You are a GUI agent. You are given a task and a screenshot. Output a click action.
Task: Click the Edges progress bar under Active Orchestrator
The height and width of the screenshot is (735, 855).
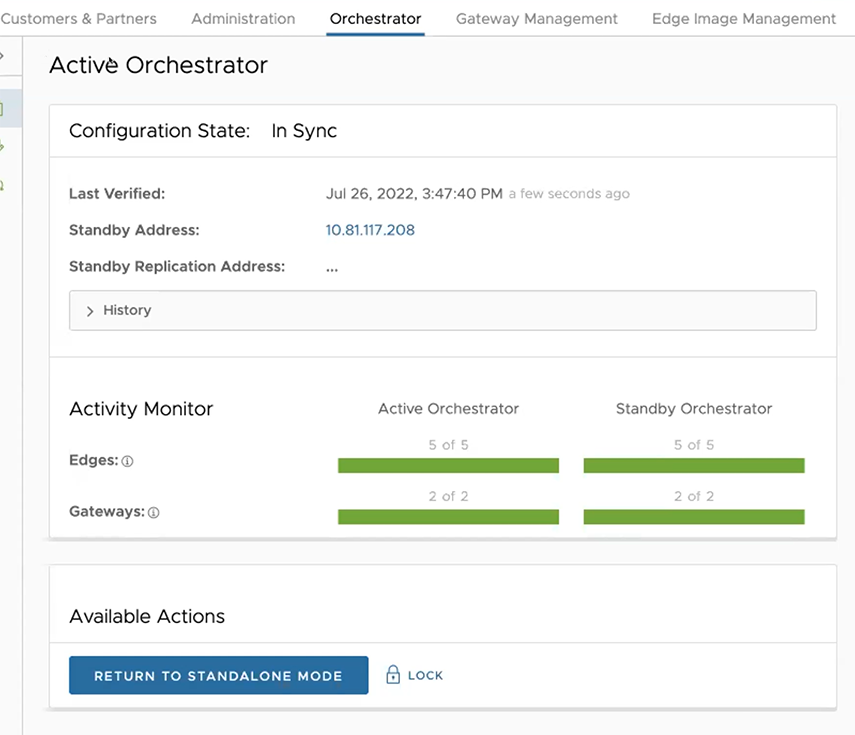click(448, 465)
